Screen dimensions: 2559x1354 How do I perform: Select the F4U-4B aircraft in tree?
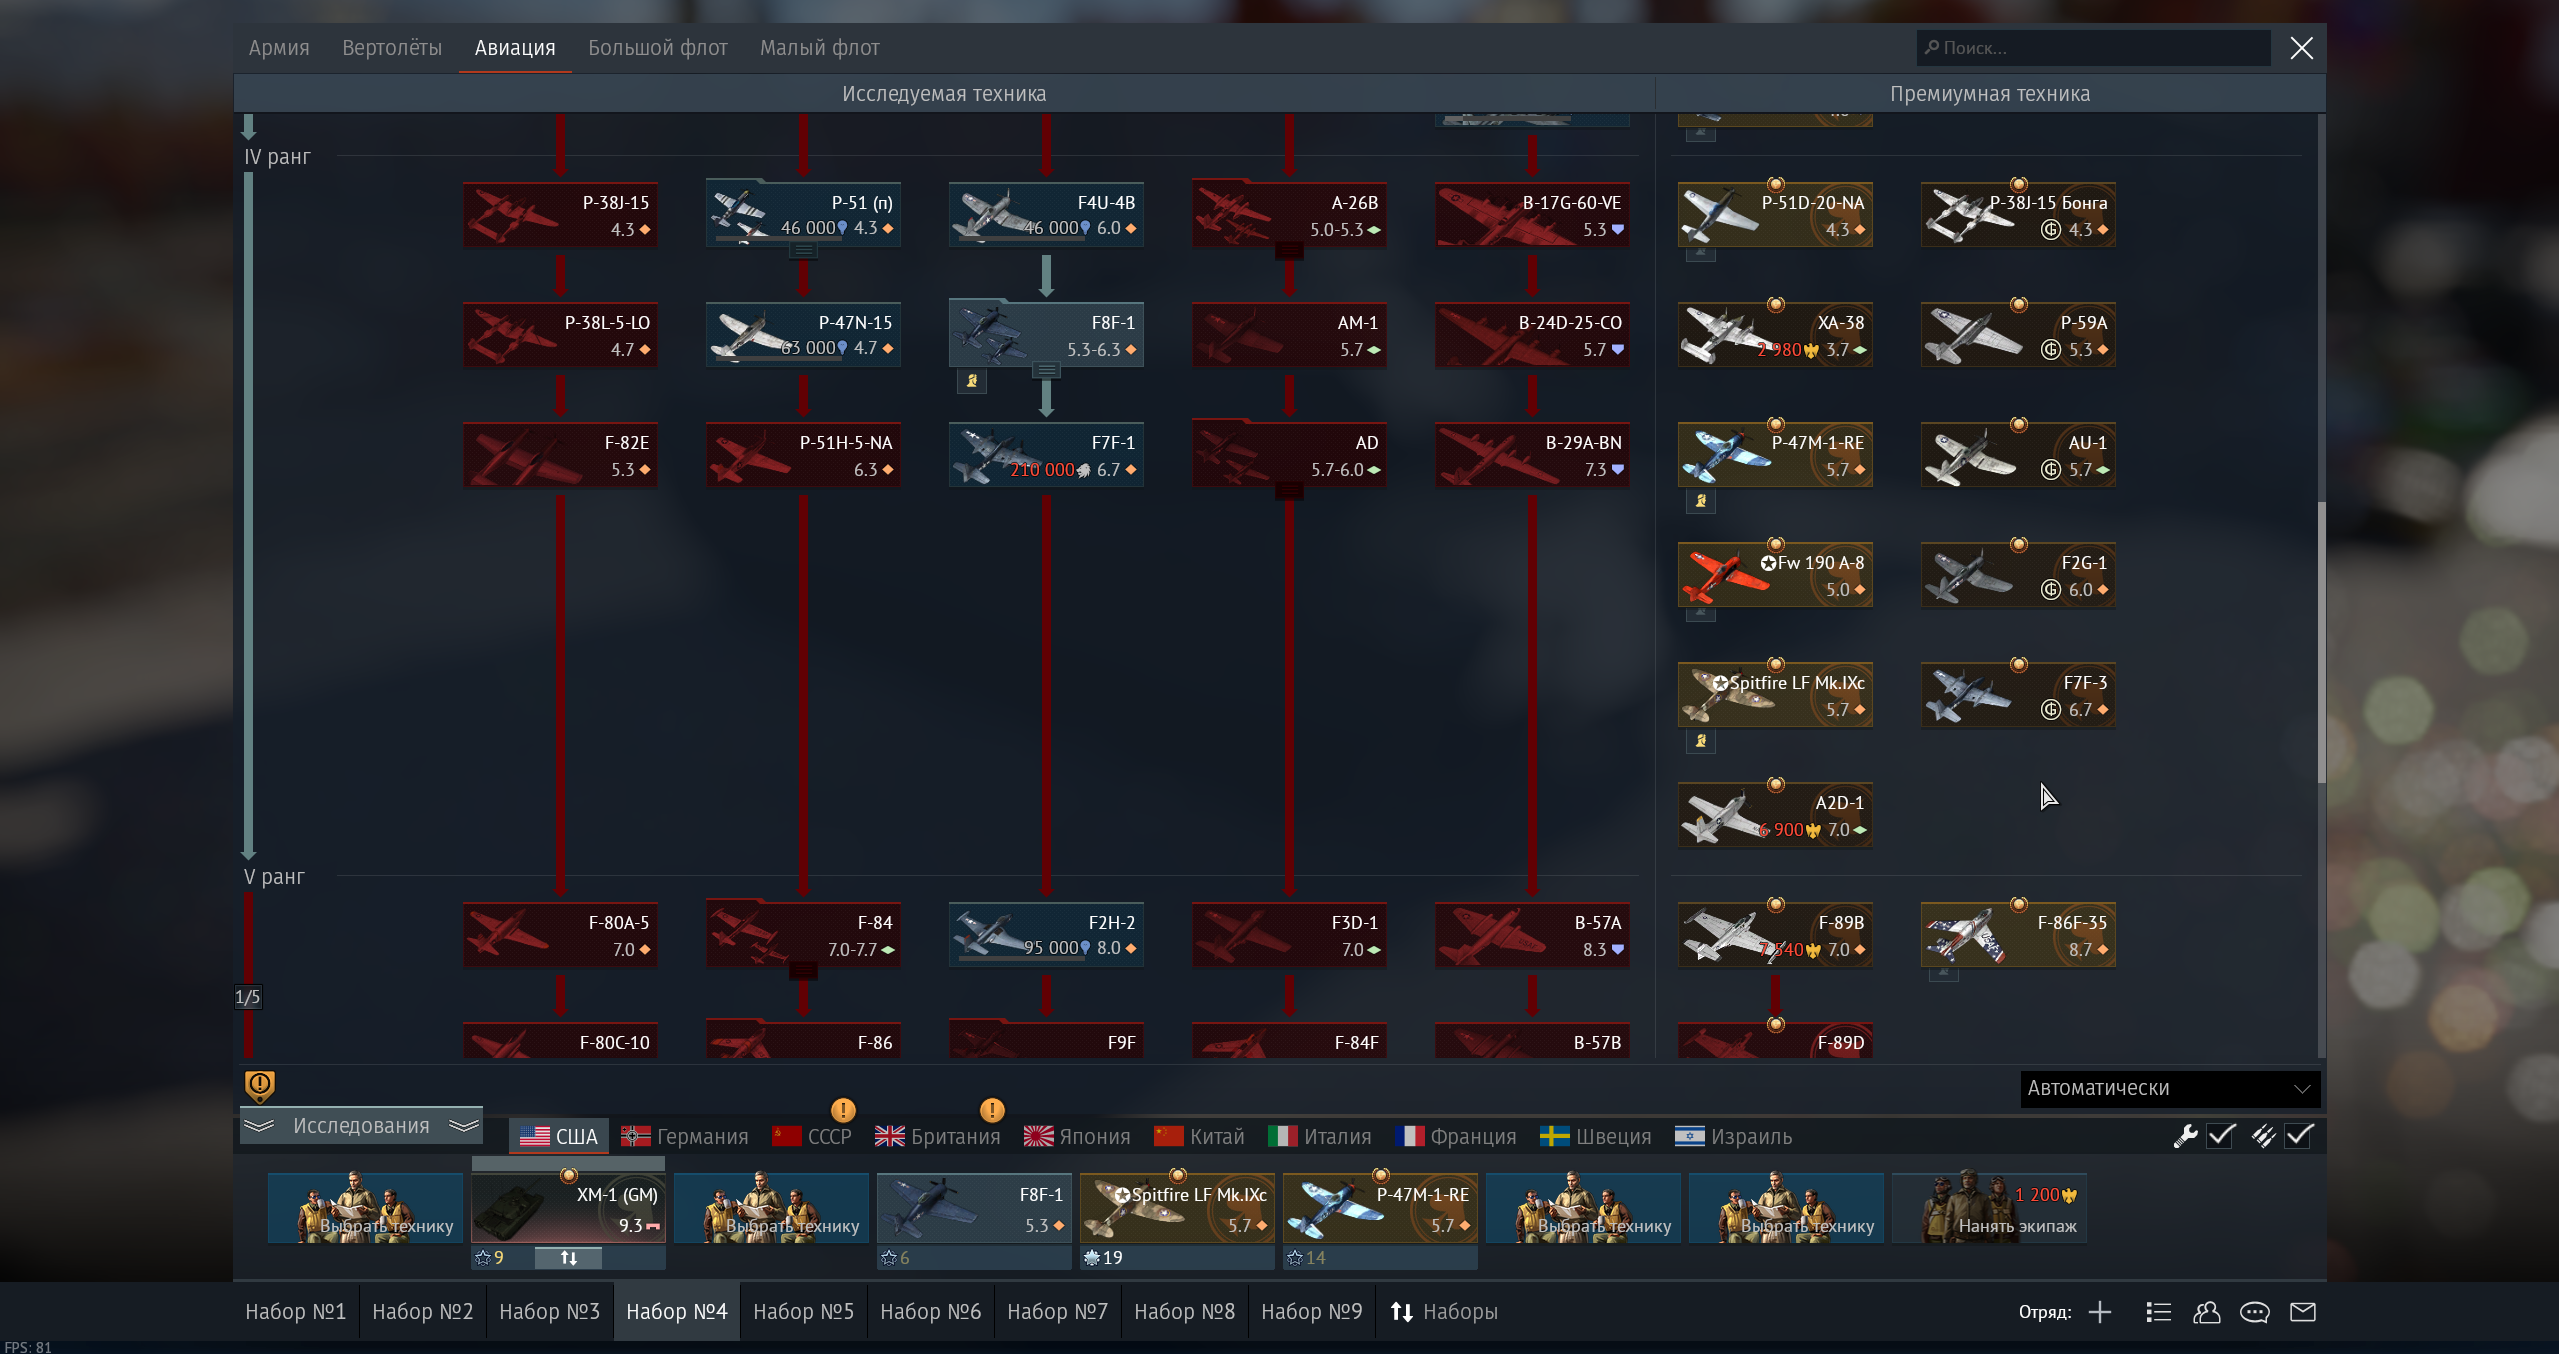[1046, 215]
